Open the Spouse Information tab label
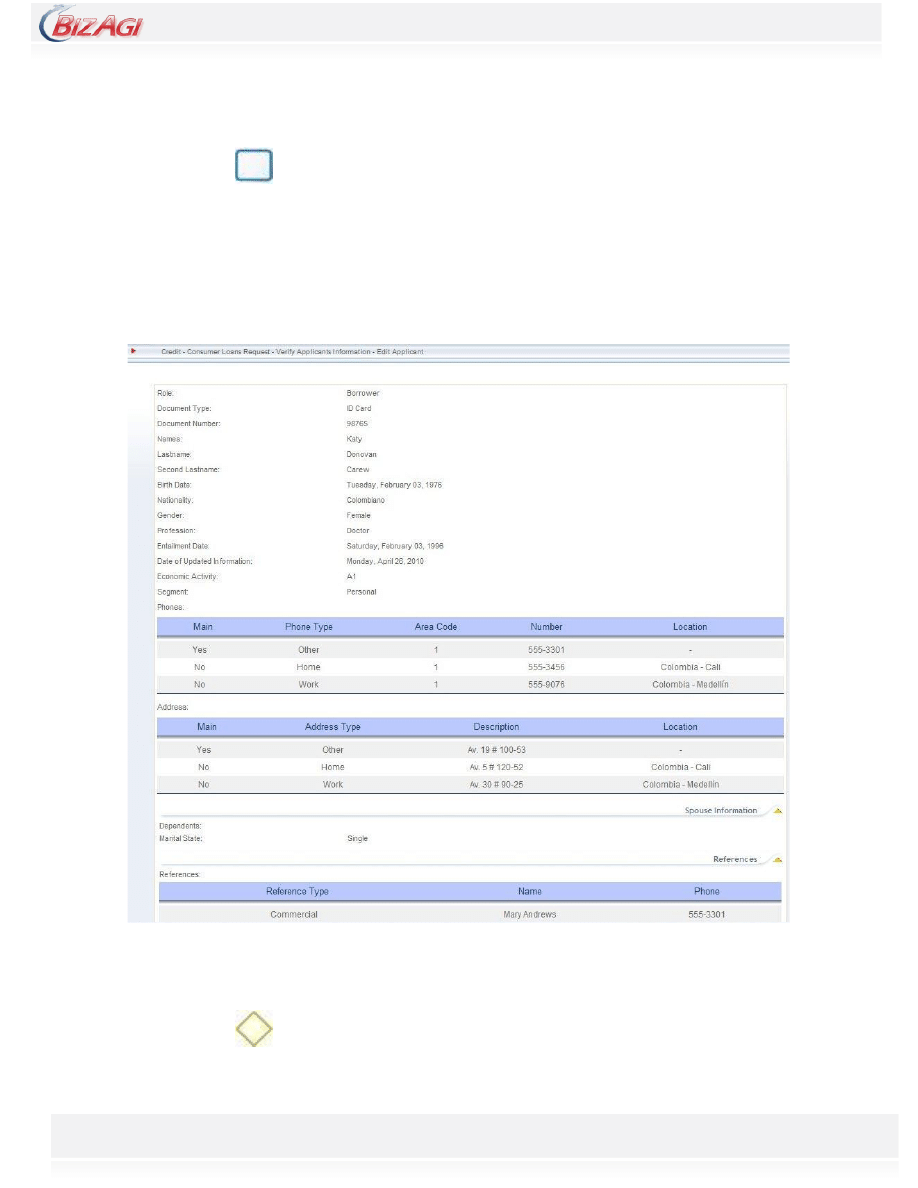 (720, 811)
